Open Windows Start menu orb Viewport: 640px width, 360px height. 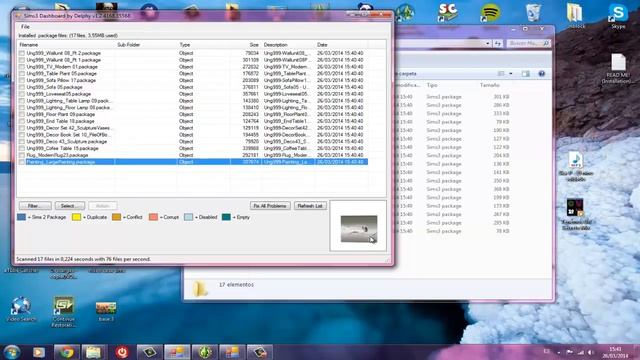coord(11,352)
